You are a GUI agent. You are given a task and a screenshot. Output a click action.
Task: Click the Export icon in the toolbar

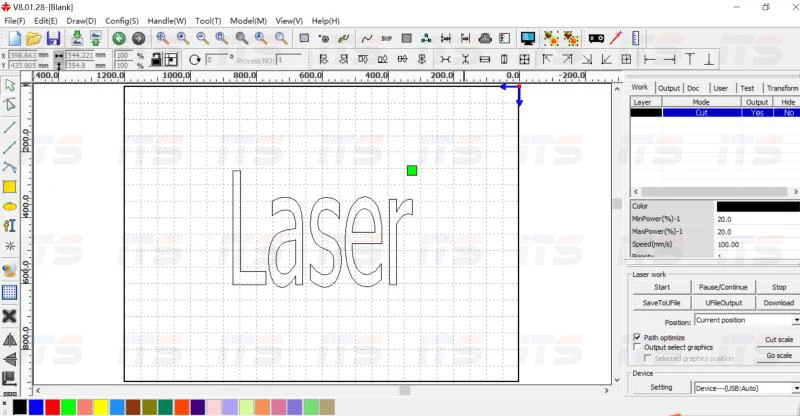click(95, 38)
